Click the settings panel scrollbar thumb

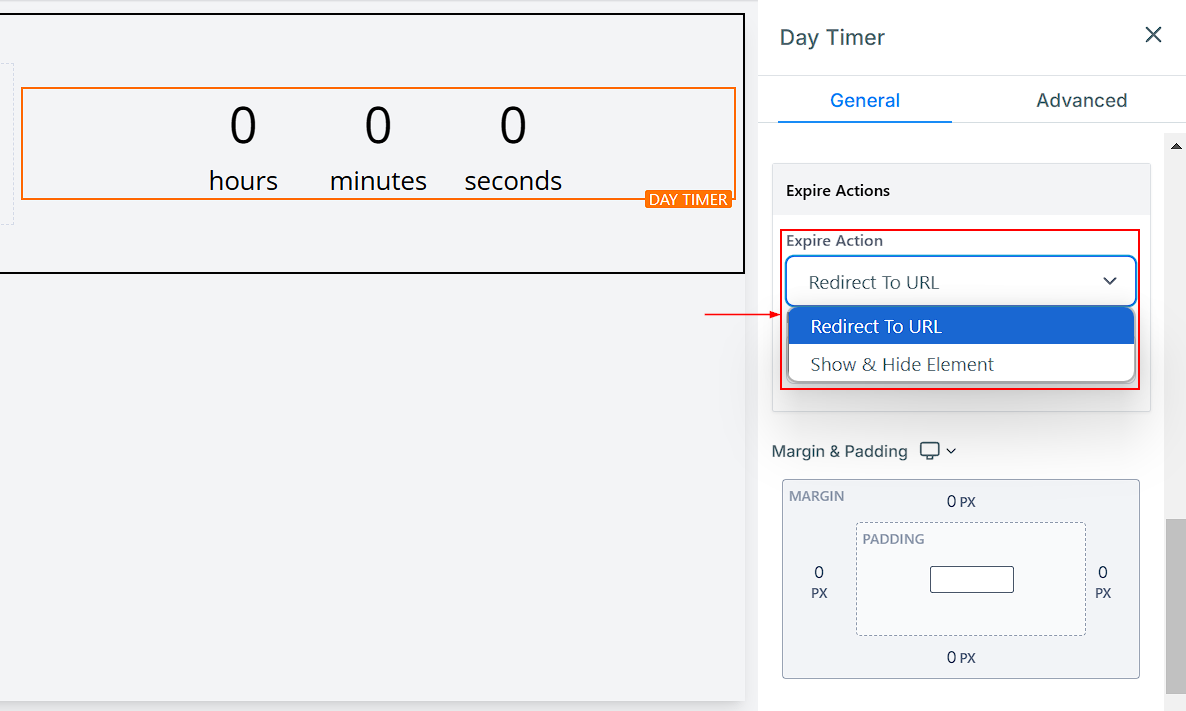pos(1176,605)
